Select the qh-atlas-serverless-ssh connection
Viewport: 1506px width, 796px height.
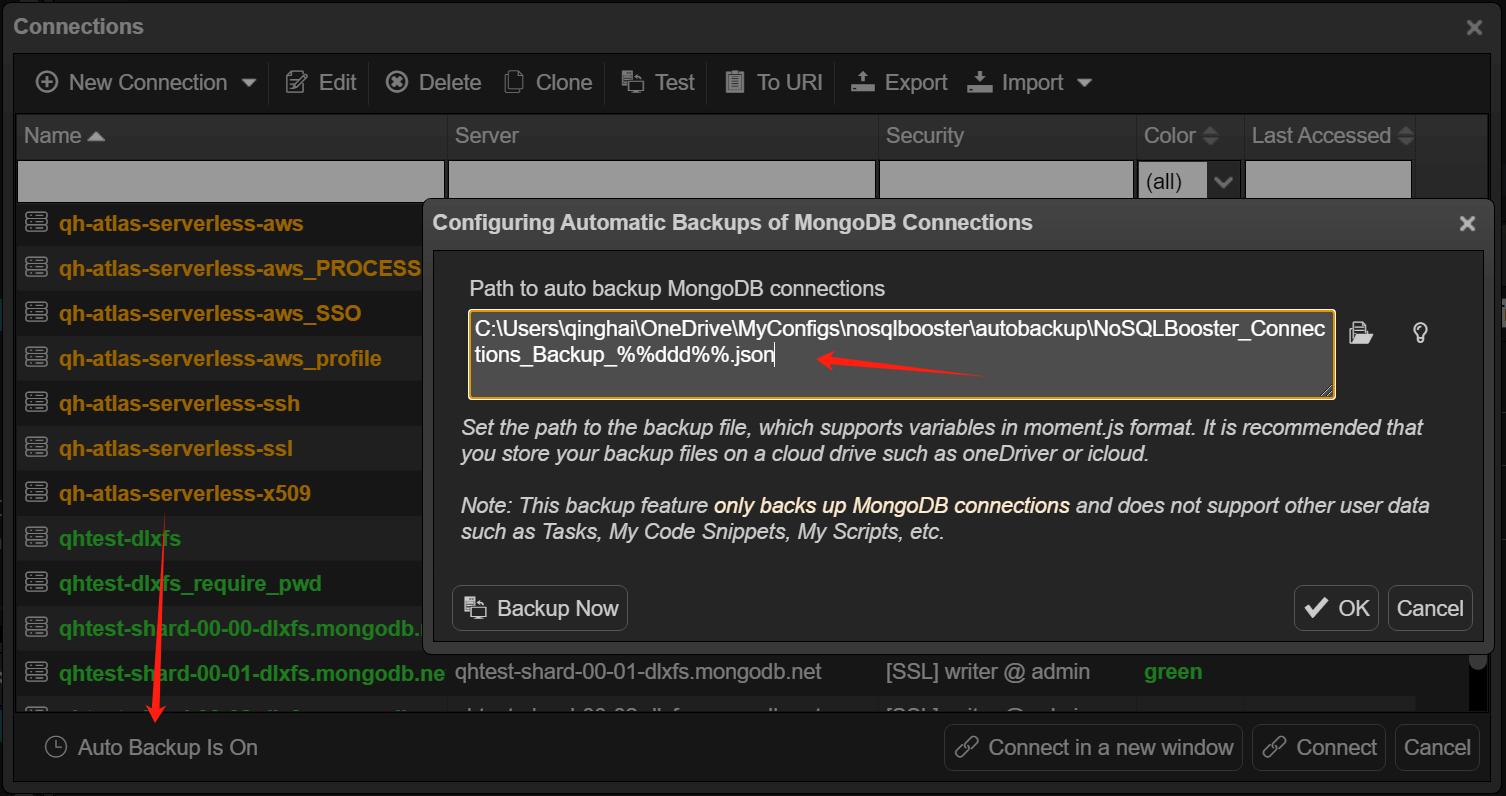click(x=179, y=403)
